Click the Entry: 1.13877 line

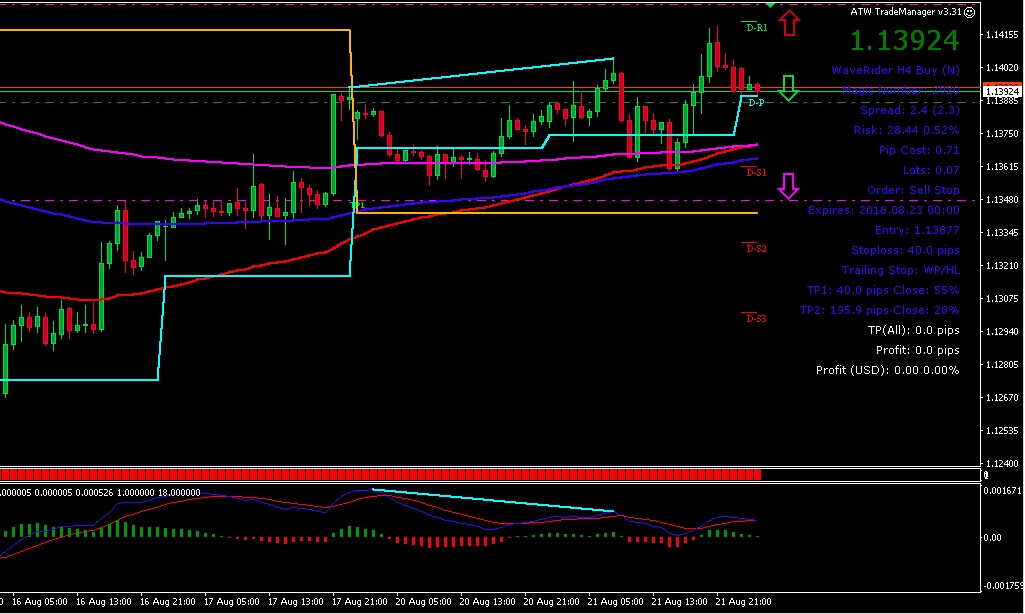917,230
